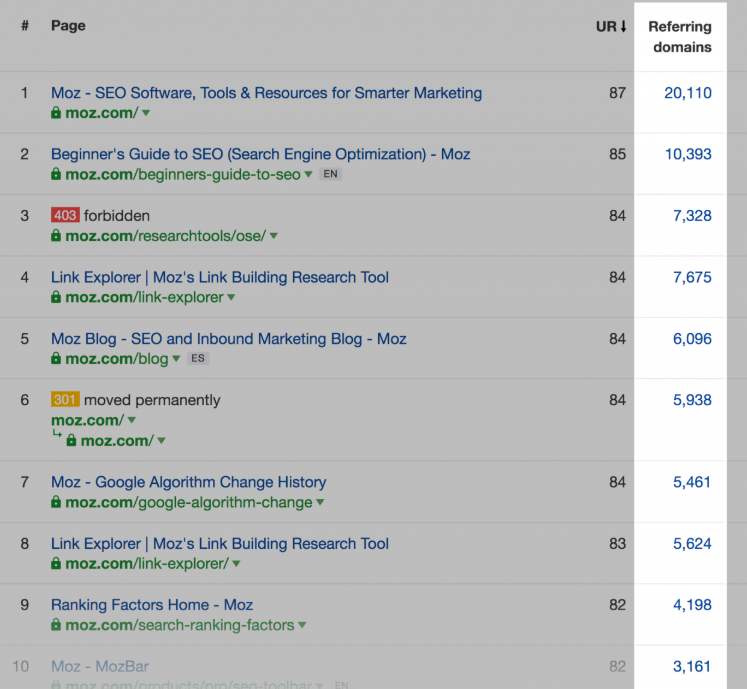The height and width of the screenshot is (689, 747).
Task: Click the moz.com/researchtools/ose/ URL
Action: point(165,236)
